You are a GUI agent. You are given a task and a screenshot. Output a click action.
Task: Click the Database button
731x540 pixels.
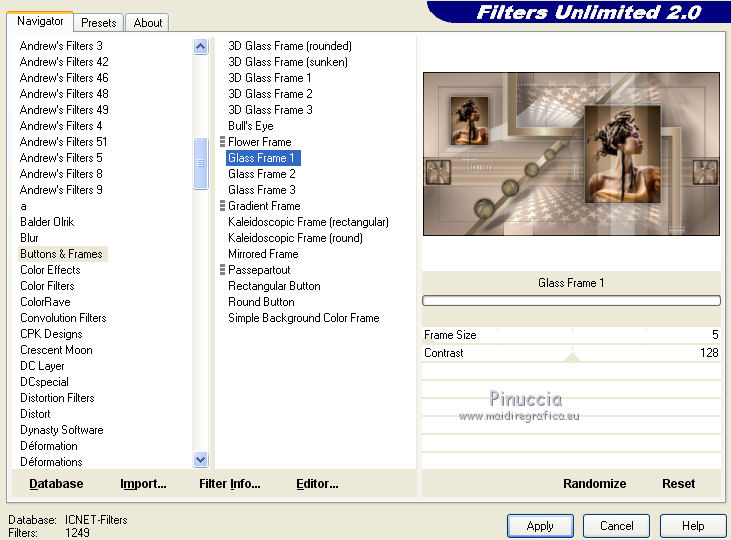[56, 484]
